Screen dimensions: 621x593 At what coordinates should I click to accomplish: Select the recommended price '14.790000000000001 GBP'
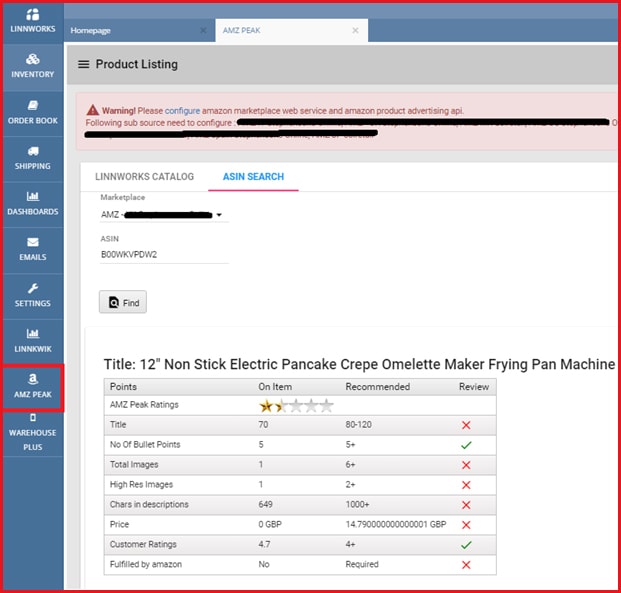(x=396, y=524)
